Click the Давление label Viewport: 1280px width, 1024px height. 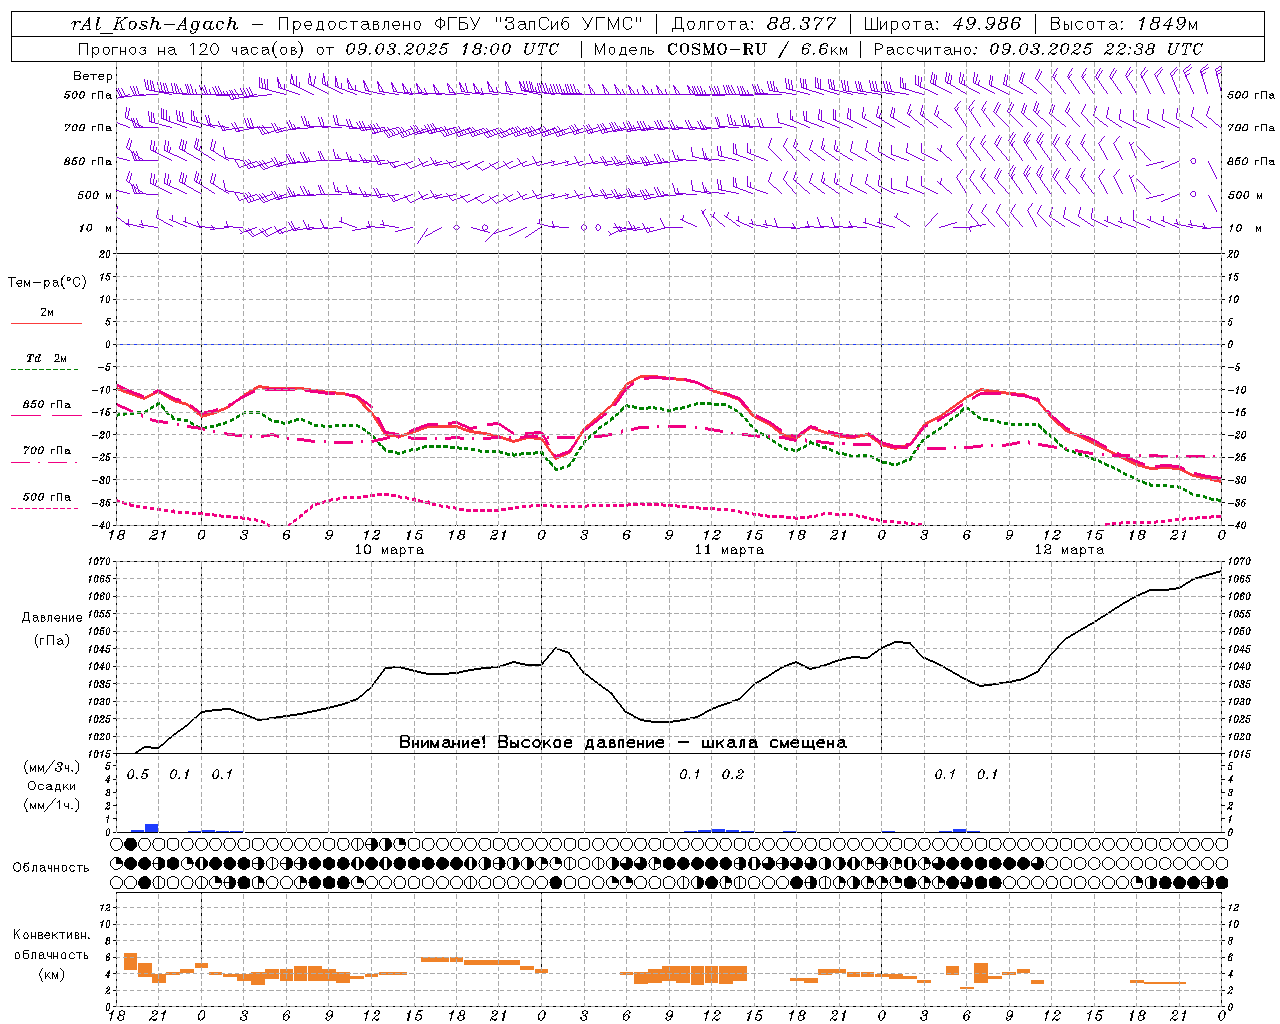(52, 618)
